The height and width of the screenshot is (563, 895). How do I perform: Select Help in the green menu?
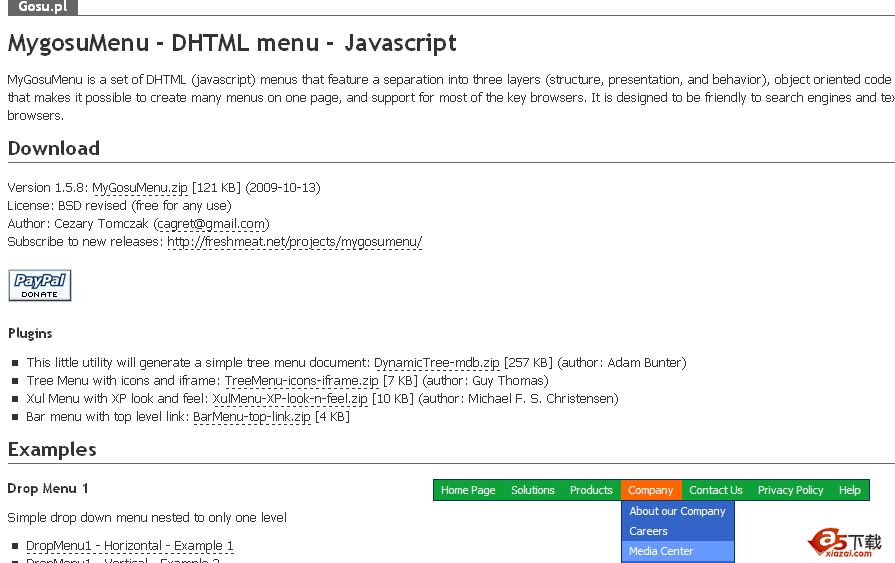[849, 490]
